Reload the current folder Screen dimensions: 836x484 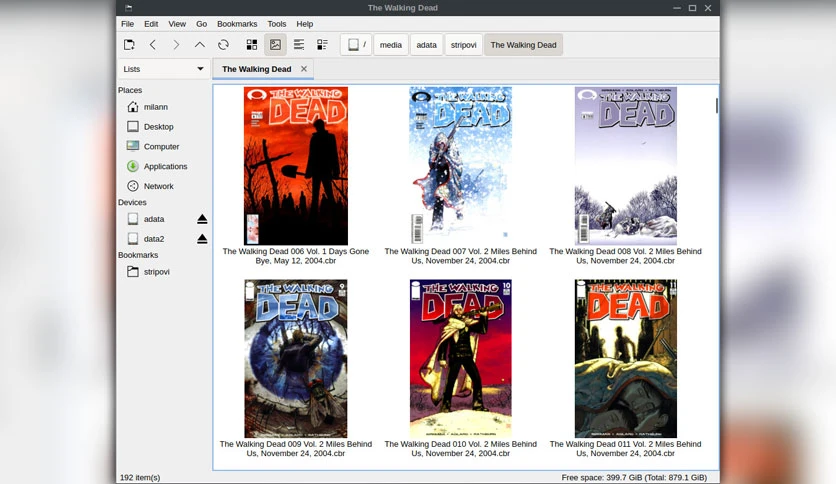tap(223, 45)
